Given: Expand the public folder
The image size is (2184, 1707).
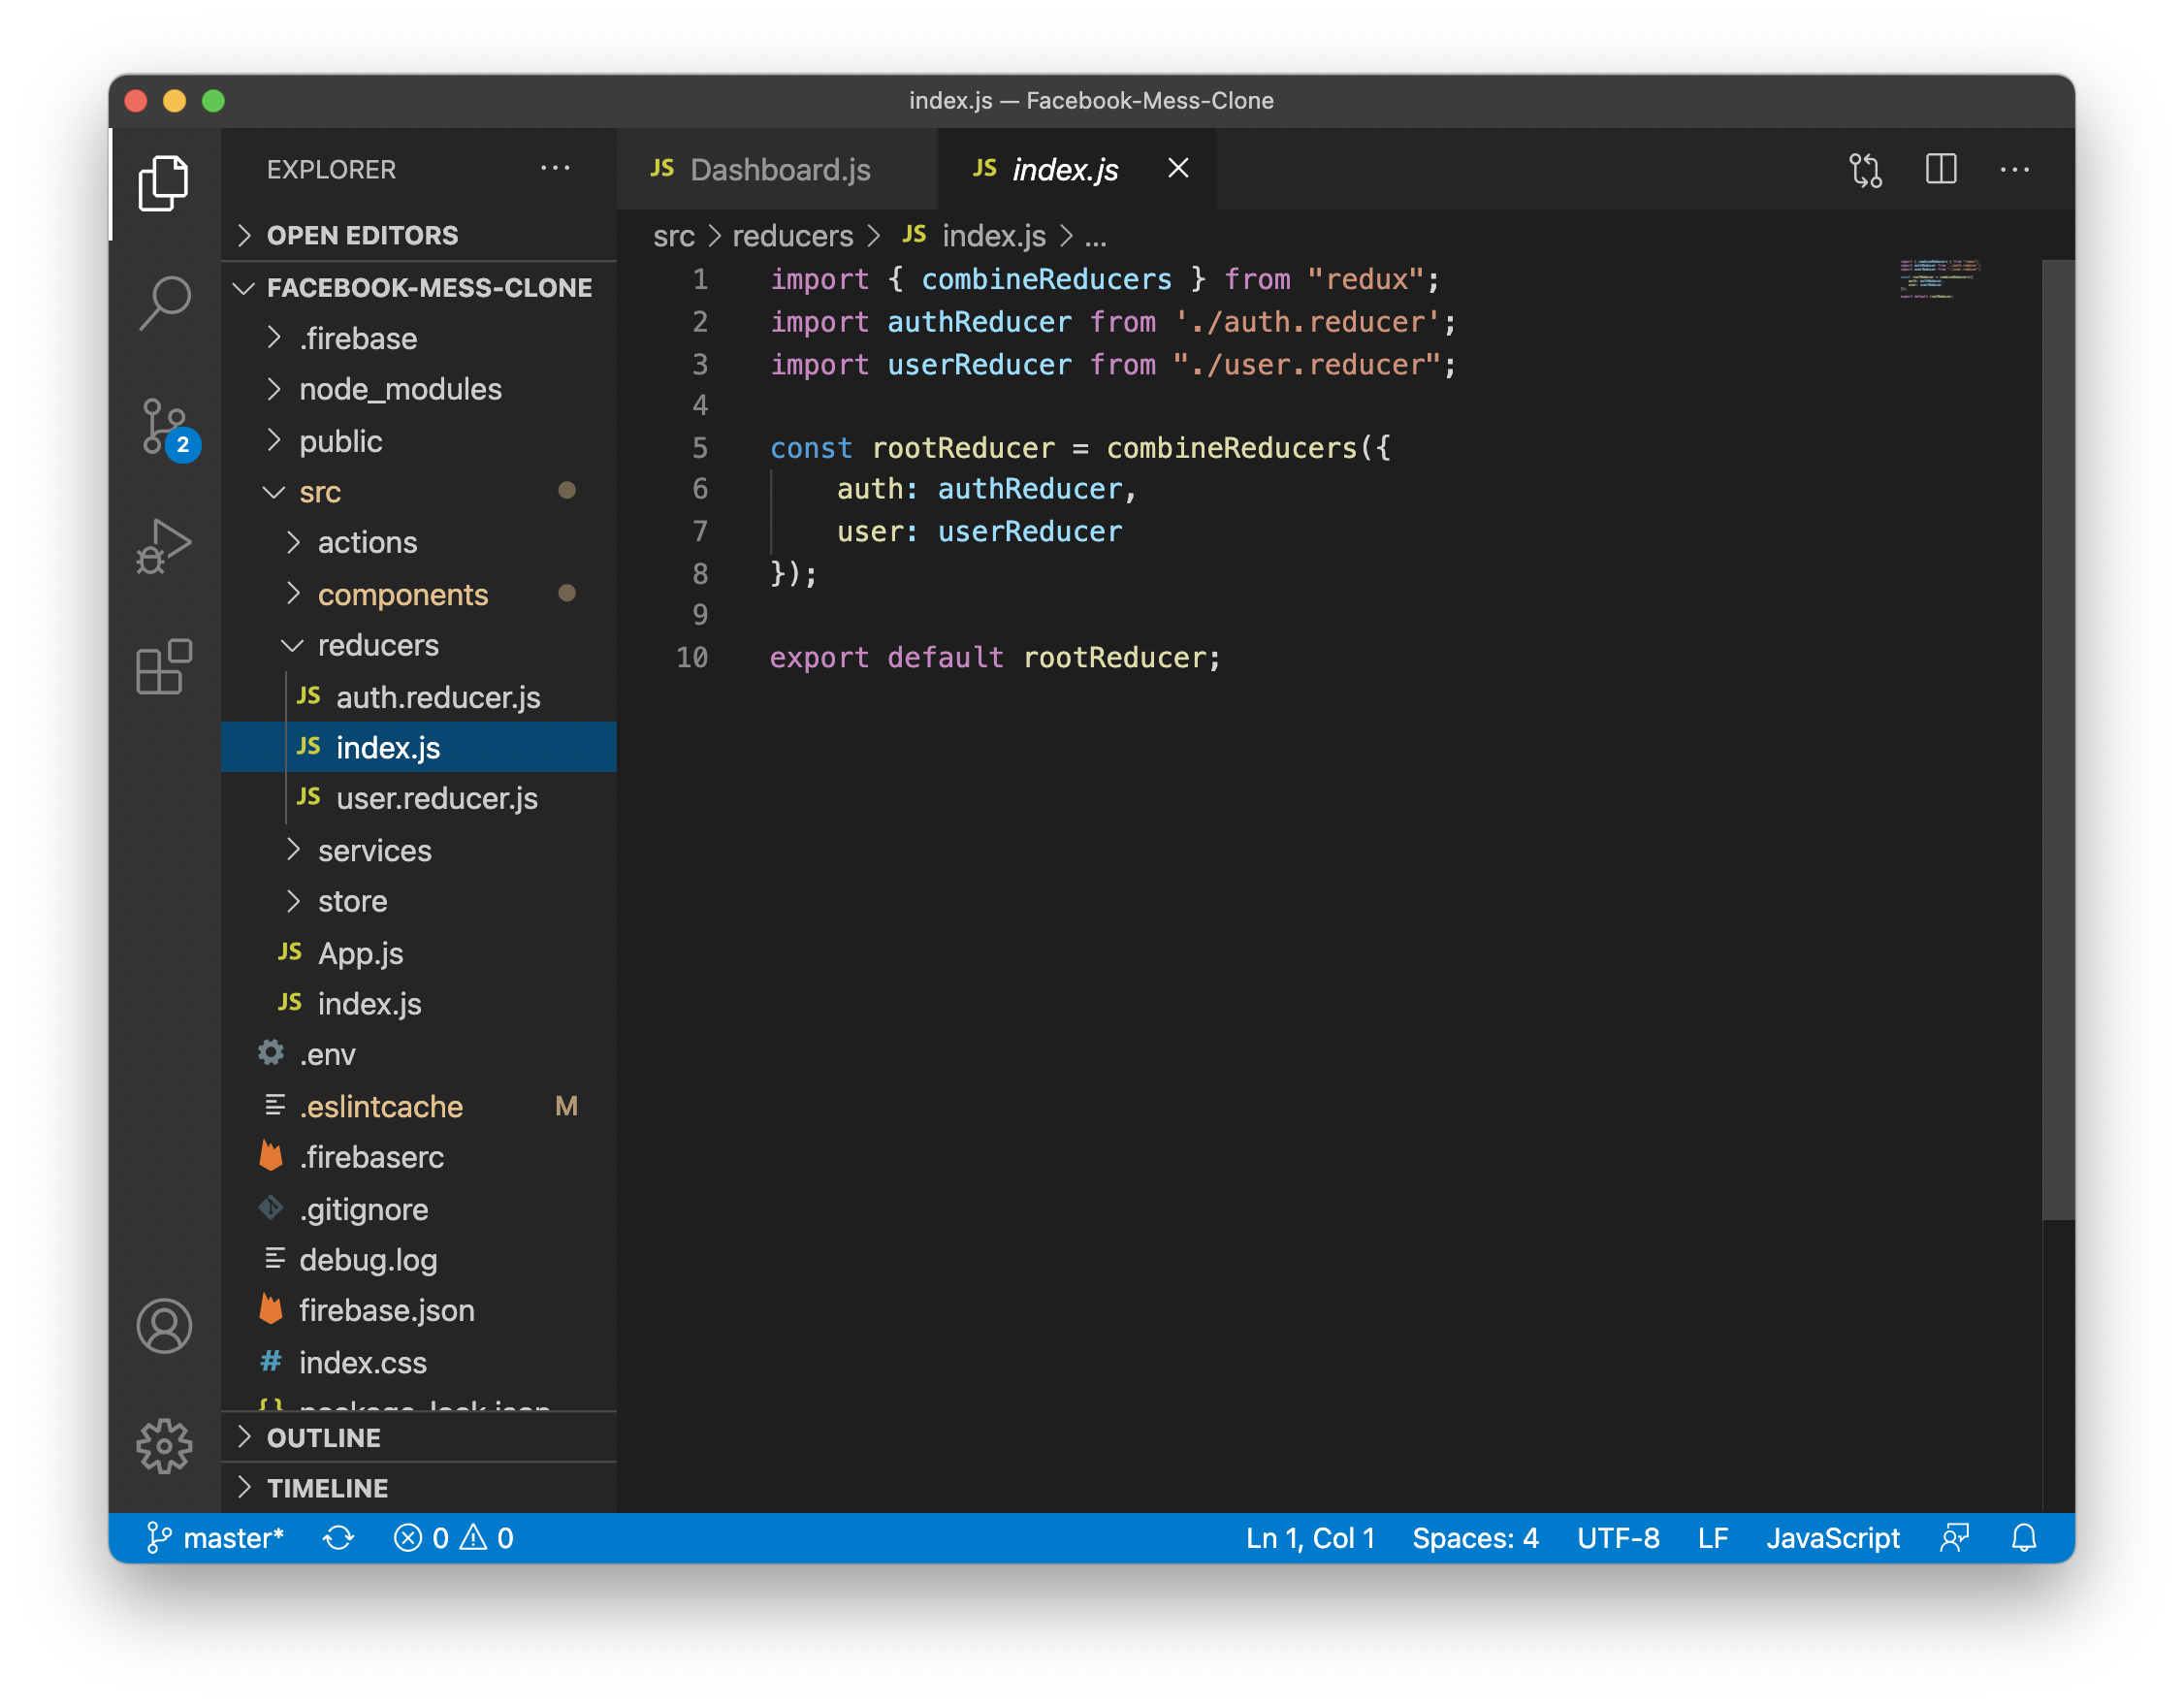Looking at the screenshot, I should pyautogui.click(x=418, y=441).
